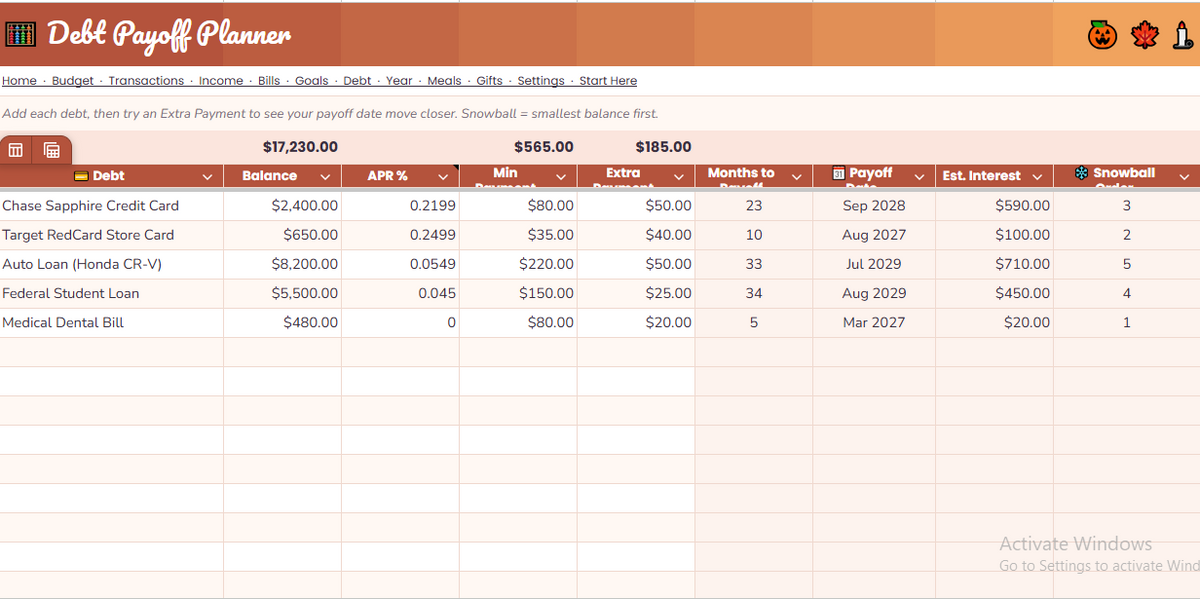1200x599 pixels.
Task: Open the Transactions navigation link
Action: (x=146, y=81)
